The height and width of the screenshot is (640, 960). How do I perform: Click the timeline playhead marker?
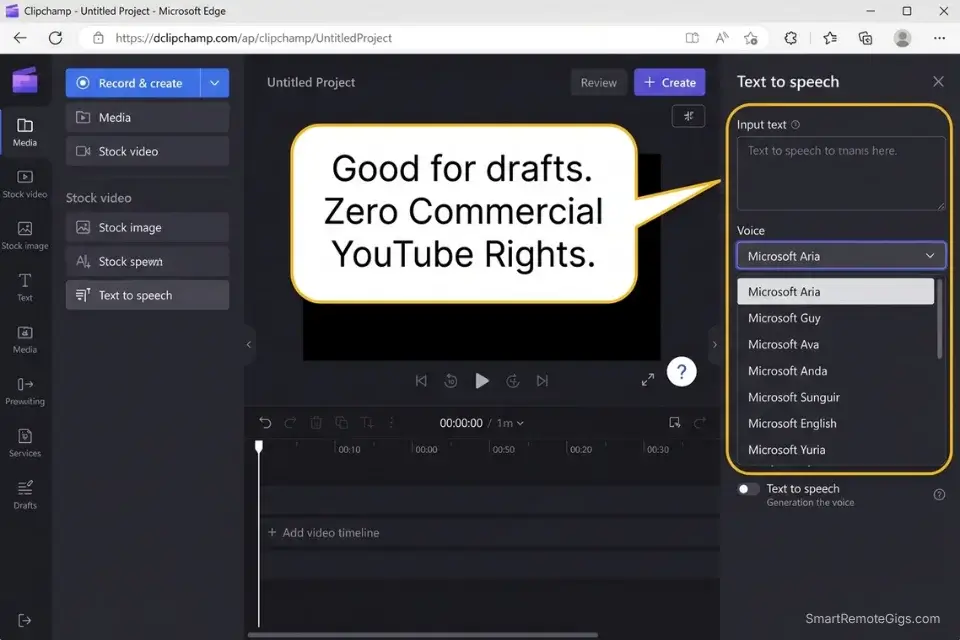click(x=259, y=446)
